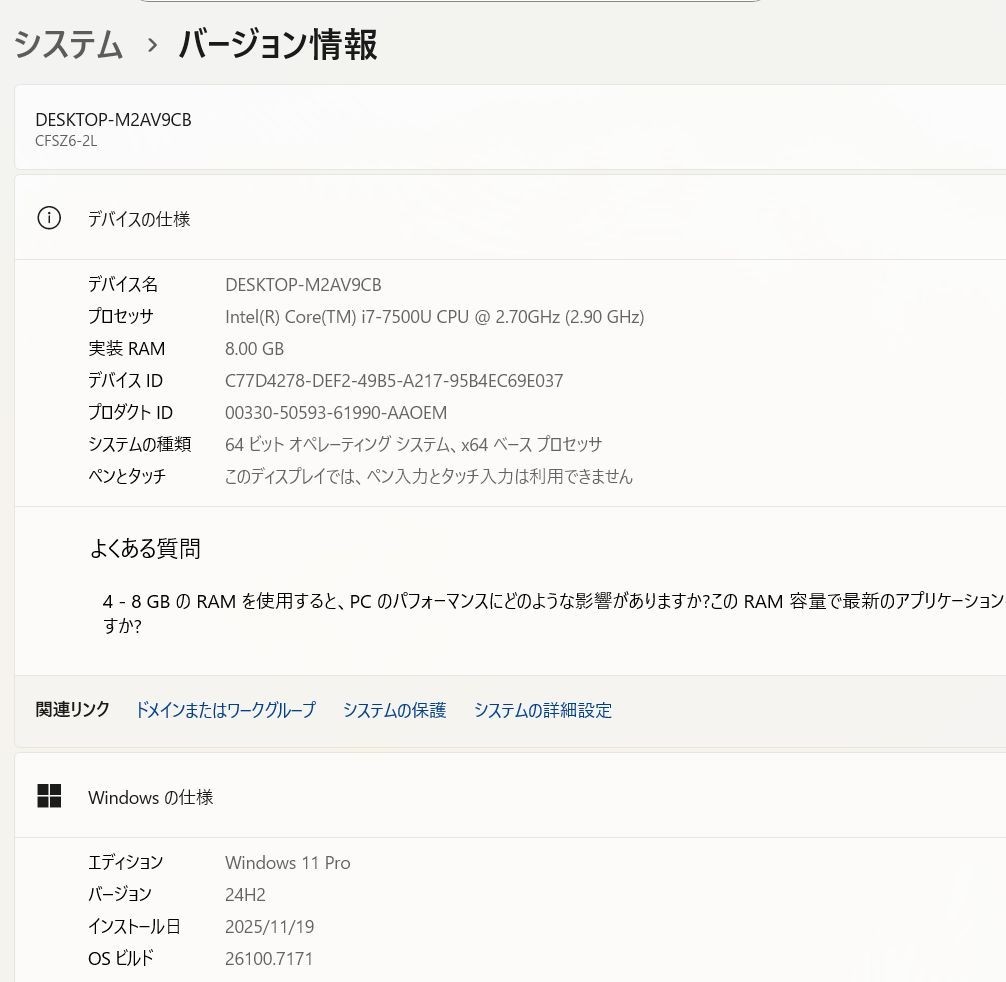
Task: Open システムの詳細設定 link
Action: [x=542, y=709]
